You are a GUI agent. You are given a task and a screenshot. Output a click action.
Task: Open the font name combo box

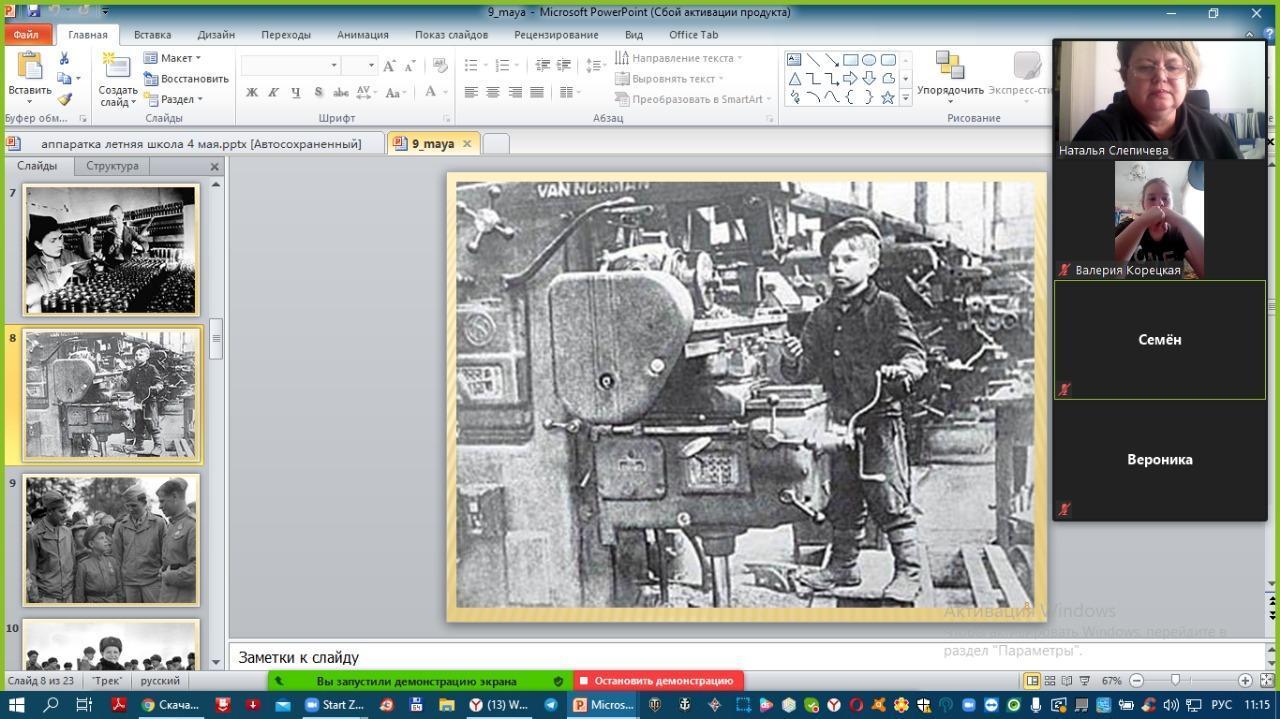point(290,65)
